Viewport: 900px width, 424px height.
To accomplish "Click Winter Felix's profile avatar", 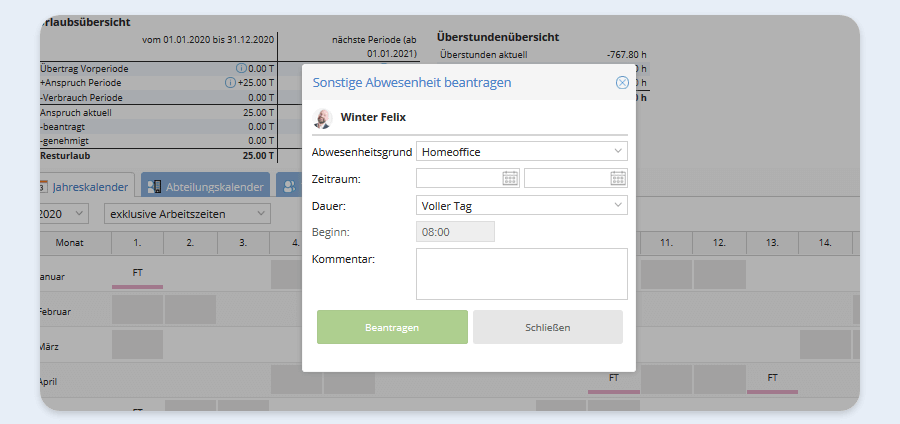I will pos(323,118).
